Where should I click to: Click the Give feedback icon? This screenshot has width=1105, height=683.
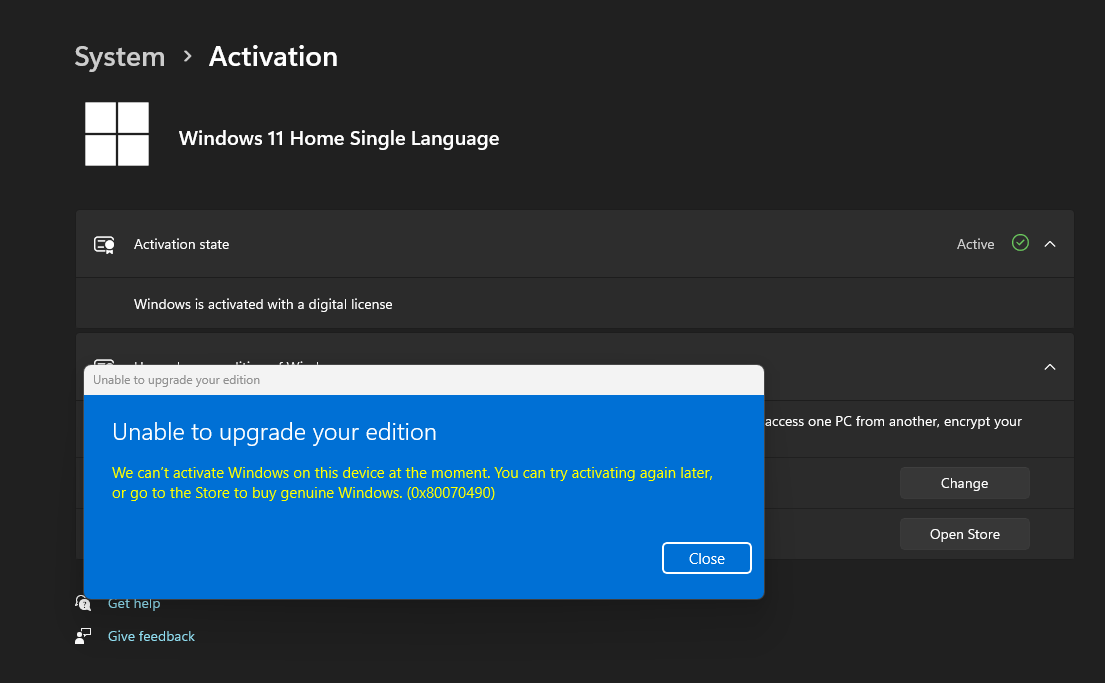(83, 636)
